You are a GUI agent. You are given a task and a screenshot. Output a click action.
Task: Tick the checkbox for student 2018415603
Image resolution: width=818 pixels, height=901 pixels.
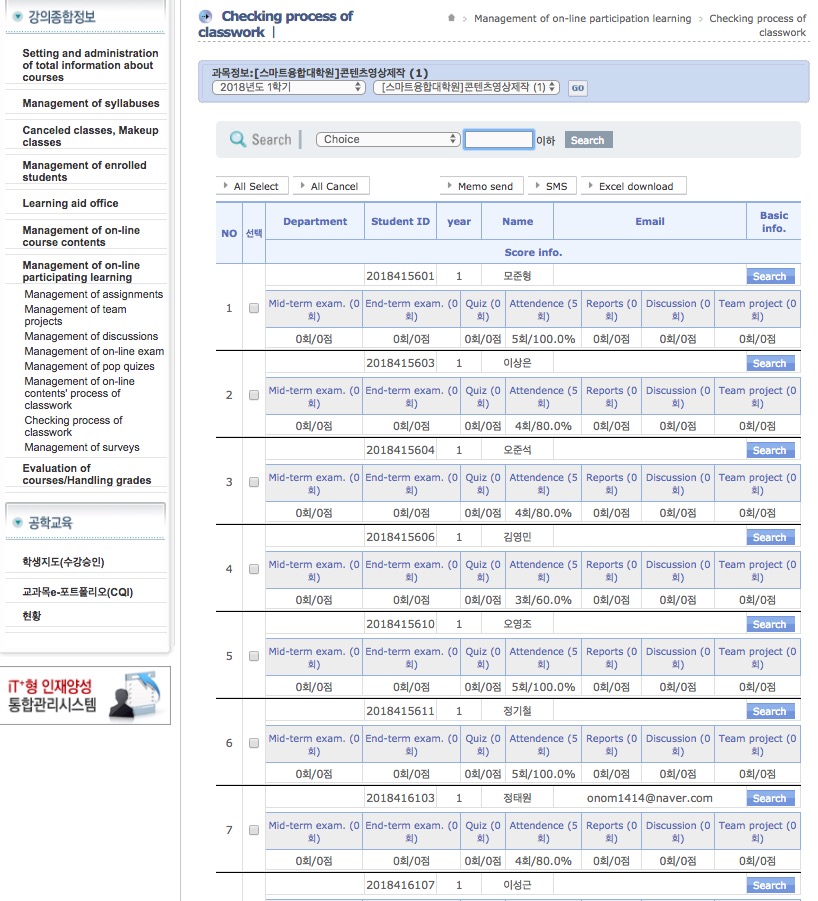[253, 395]
